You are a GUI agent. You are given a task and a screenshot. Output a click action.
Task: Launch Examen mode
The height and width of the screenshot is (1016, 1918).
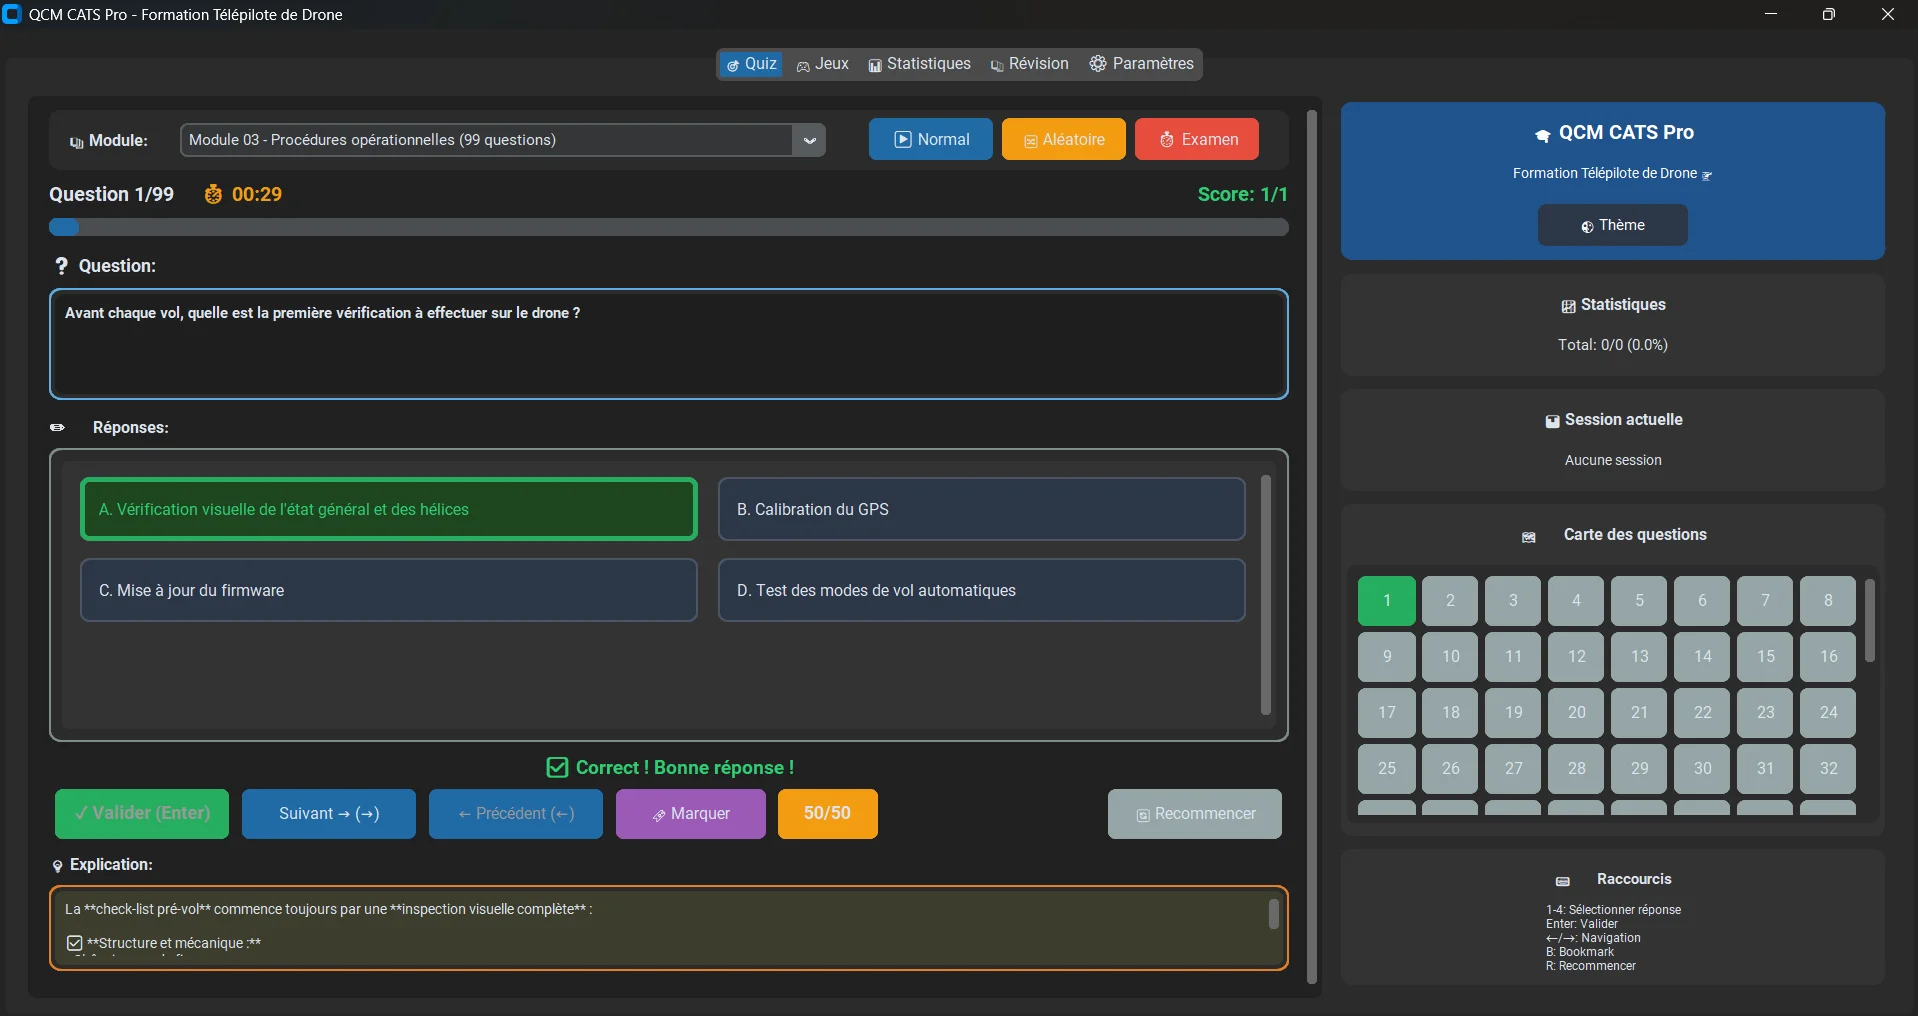[x=1196, y=140]
